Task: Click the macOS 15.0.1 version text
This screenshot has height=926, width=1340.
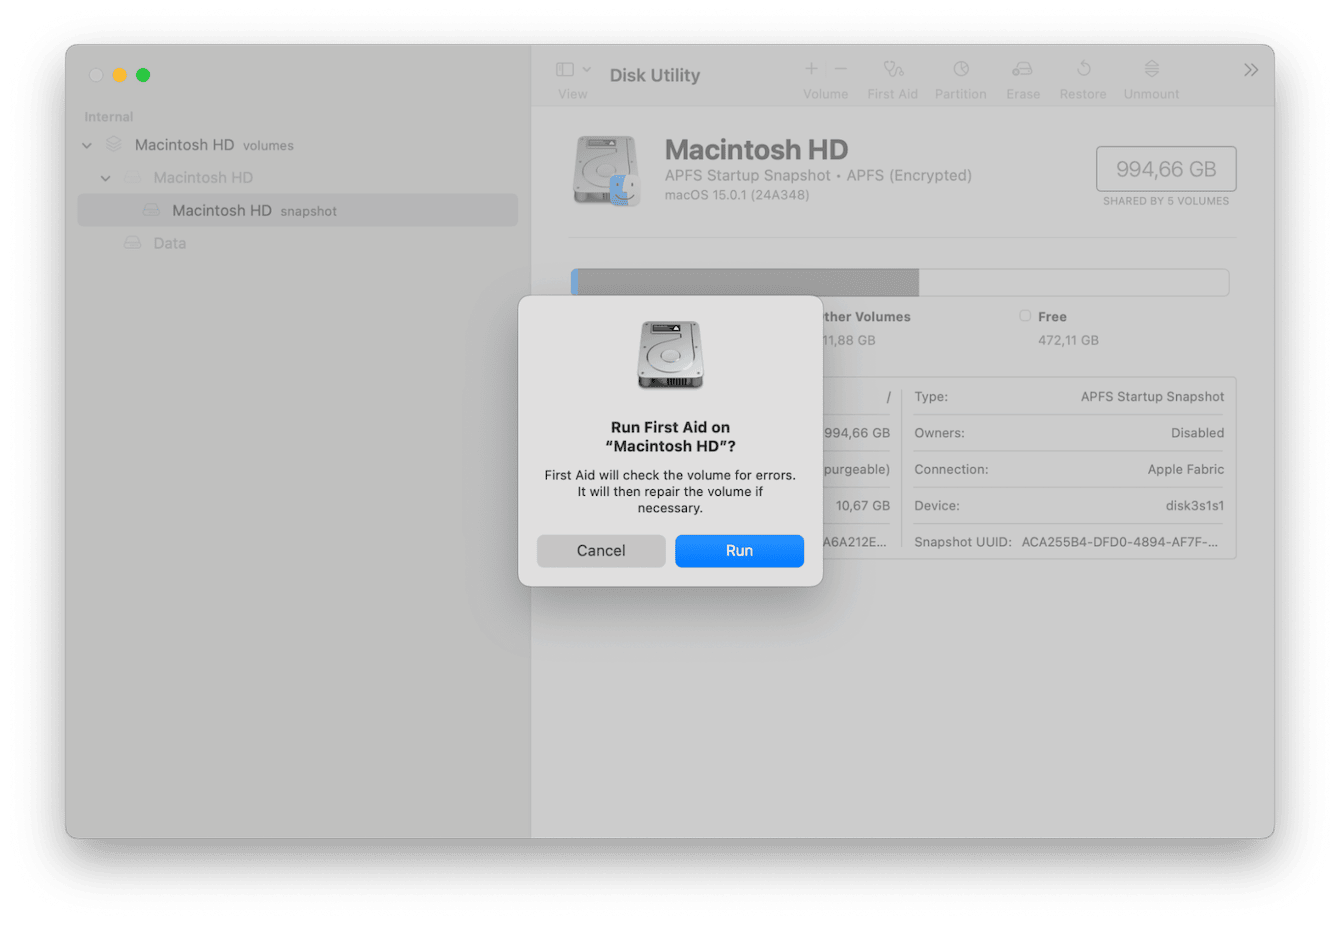Action: click(737, 195)
